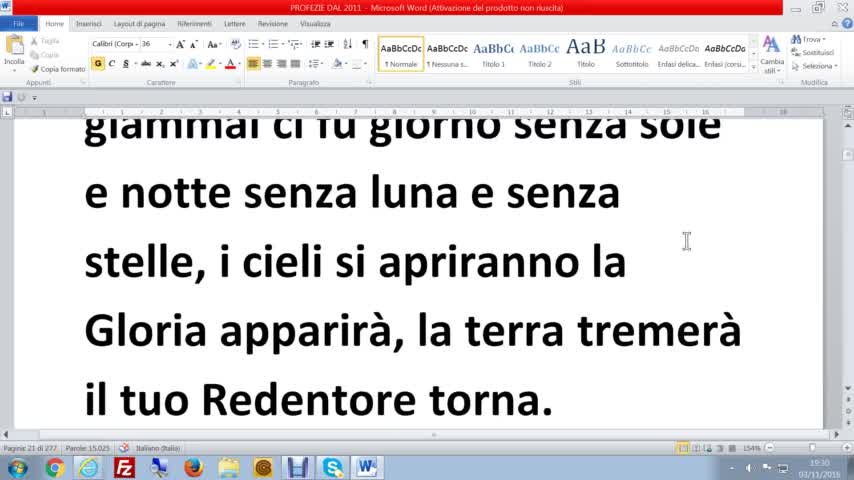Viewport: 854px width, 480px height.
Task: Toggle numbered list
Action: pos(273,44)
